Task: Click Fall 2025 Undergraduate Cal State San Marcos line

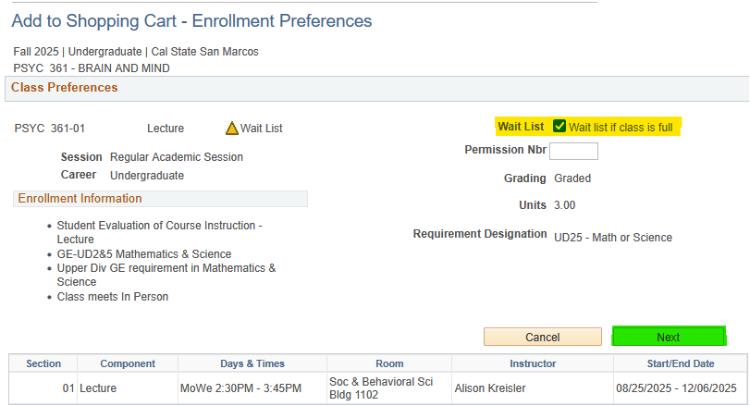Action: pos(136,52)
